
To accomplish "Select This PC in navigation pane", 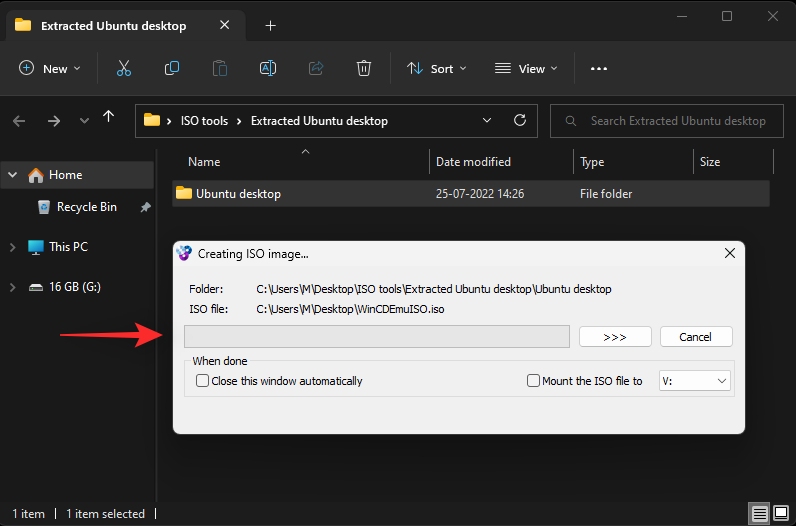I will pos(68,247).
